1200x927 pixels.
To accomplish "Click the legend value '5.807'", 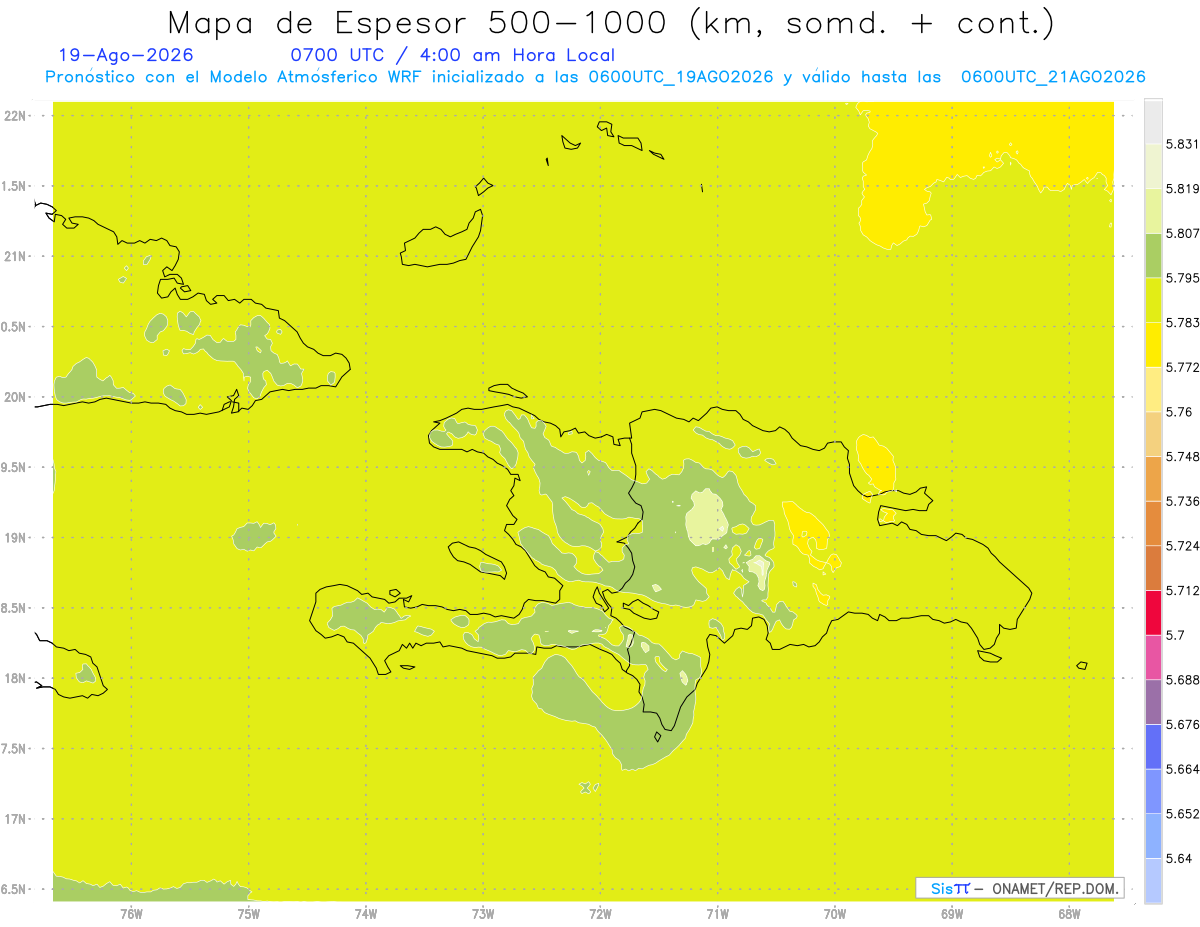I will tap(1183, 233).
